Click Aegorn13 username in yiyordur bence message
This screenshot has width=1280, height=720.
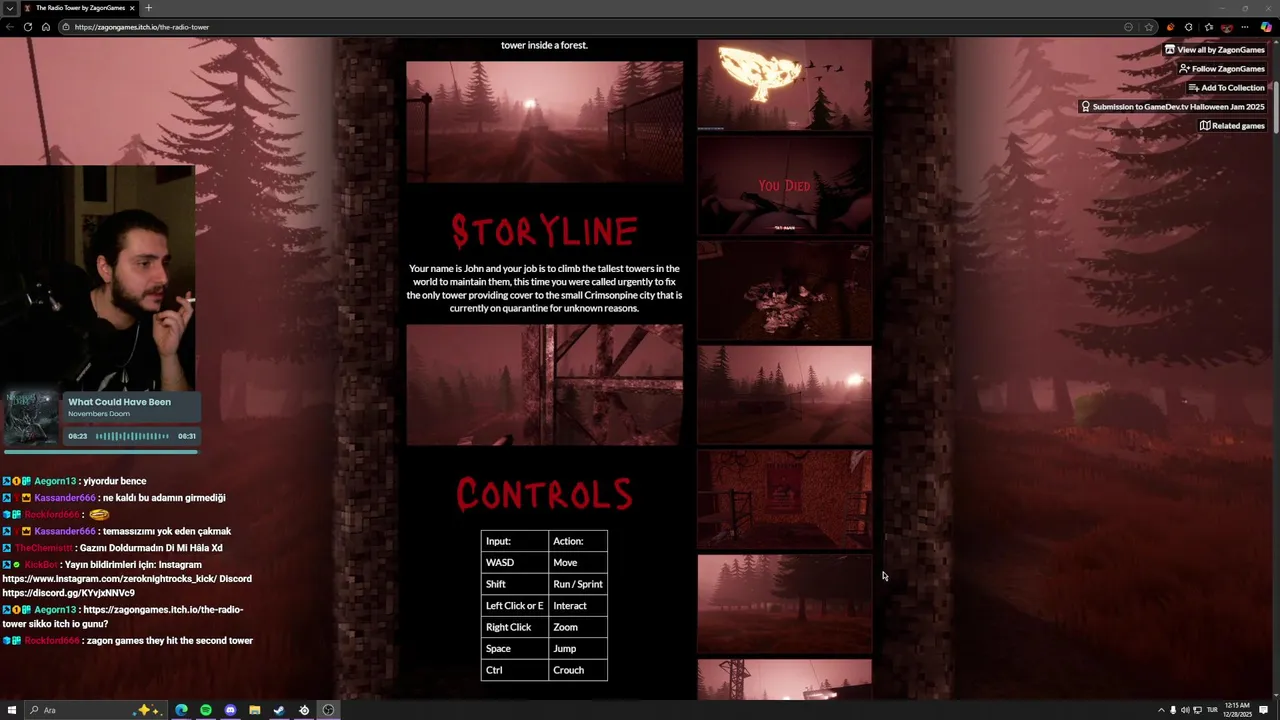55,481
